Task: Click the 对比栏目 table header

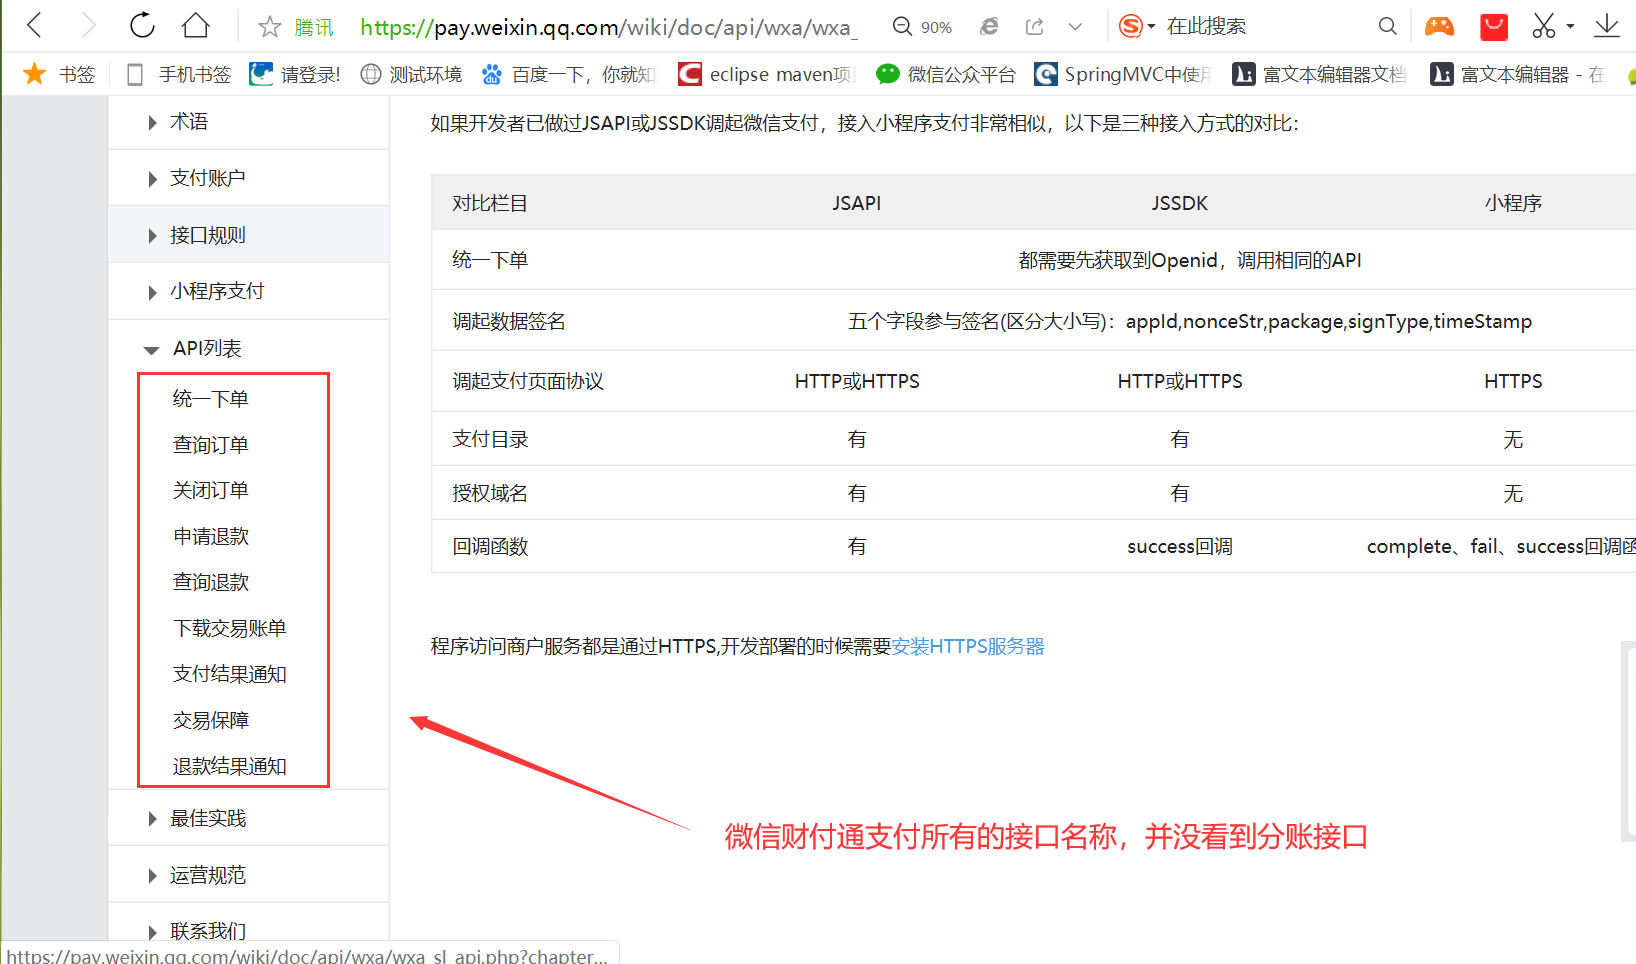Action: 490,203
